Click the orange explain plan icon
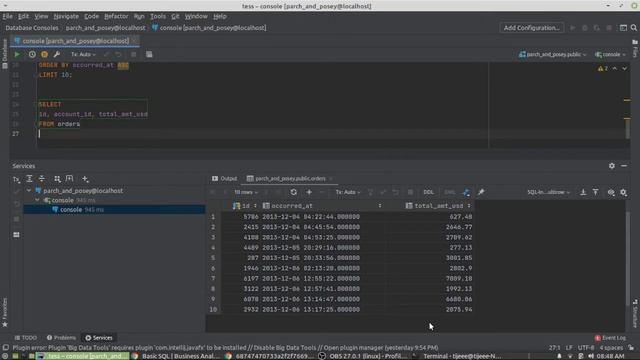The height and width of the screenshot is (360, 640). click(x=44, y=54)
